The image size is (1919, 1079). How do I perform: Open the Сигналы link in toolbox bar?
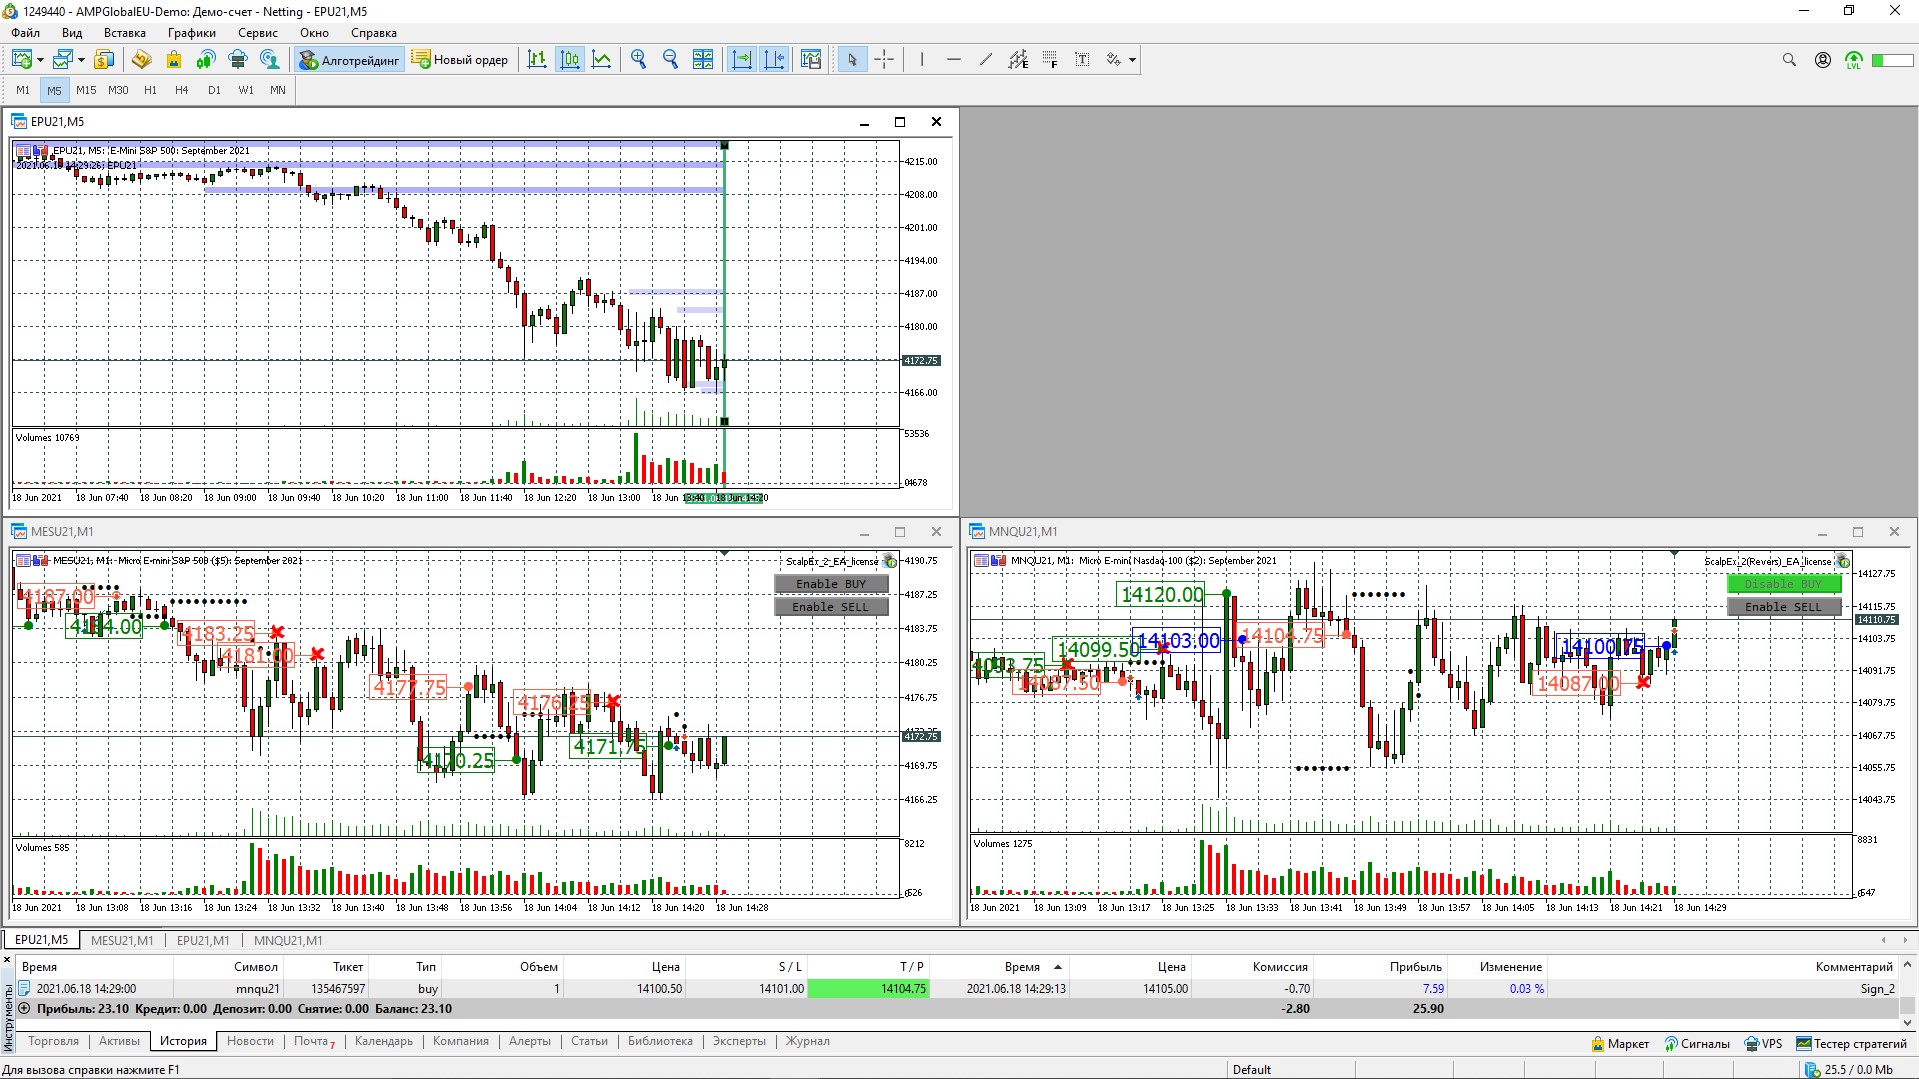pyautogui.click(x=1697, y=1044)
